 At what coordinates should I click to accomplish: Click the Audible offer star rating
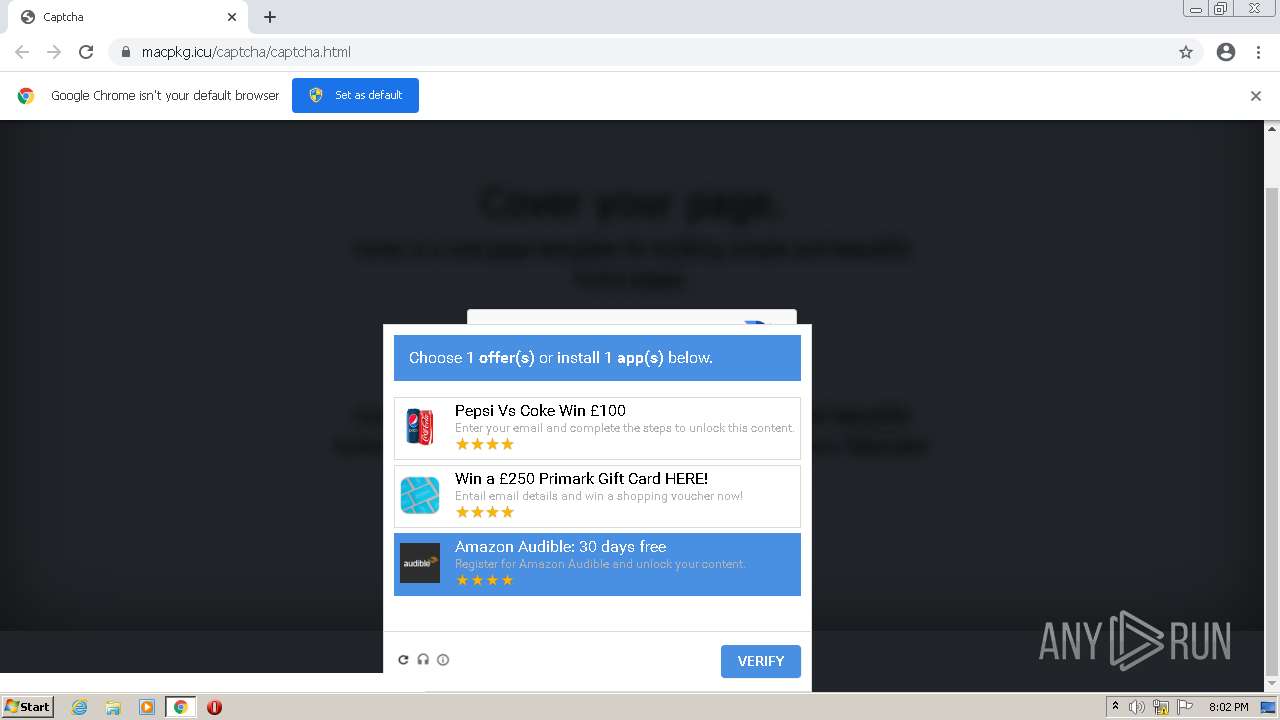pyautogui.click(x=484, y=580)
